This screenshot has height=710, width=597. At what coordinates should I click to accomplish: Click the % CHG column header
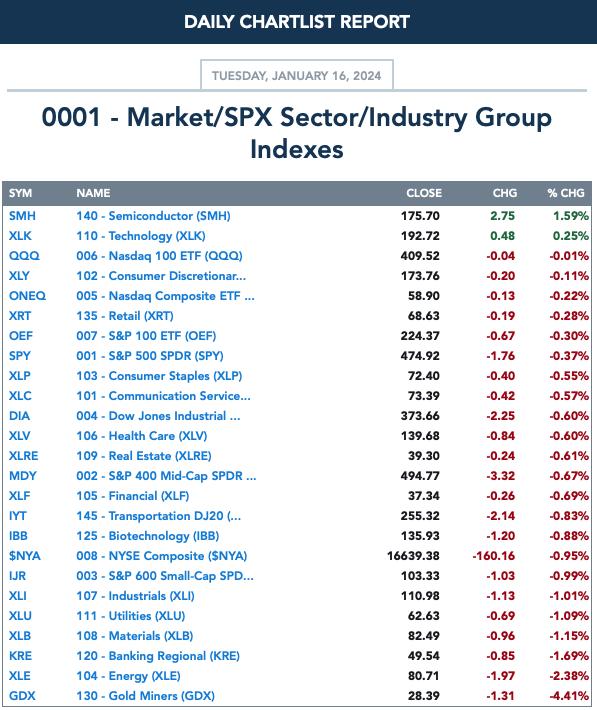[566, 193]
